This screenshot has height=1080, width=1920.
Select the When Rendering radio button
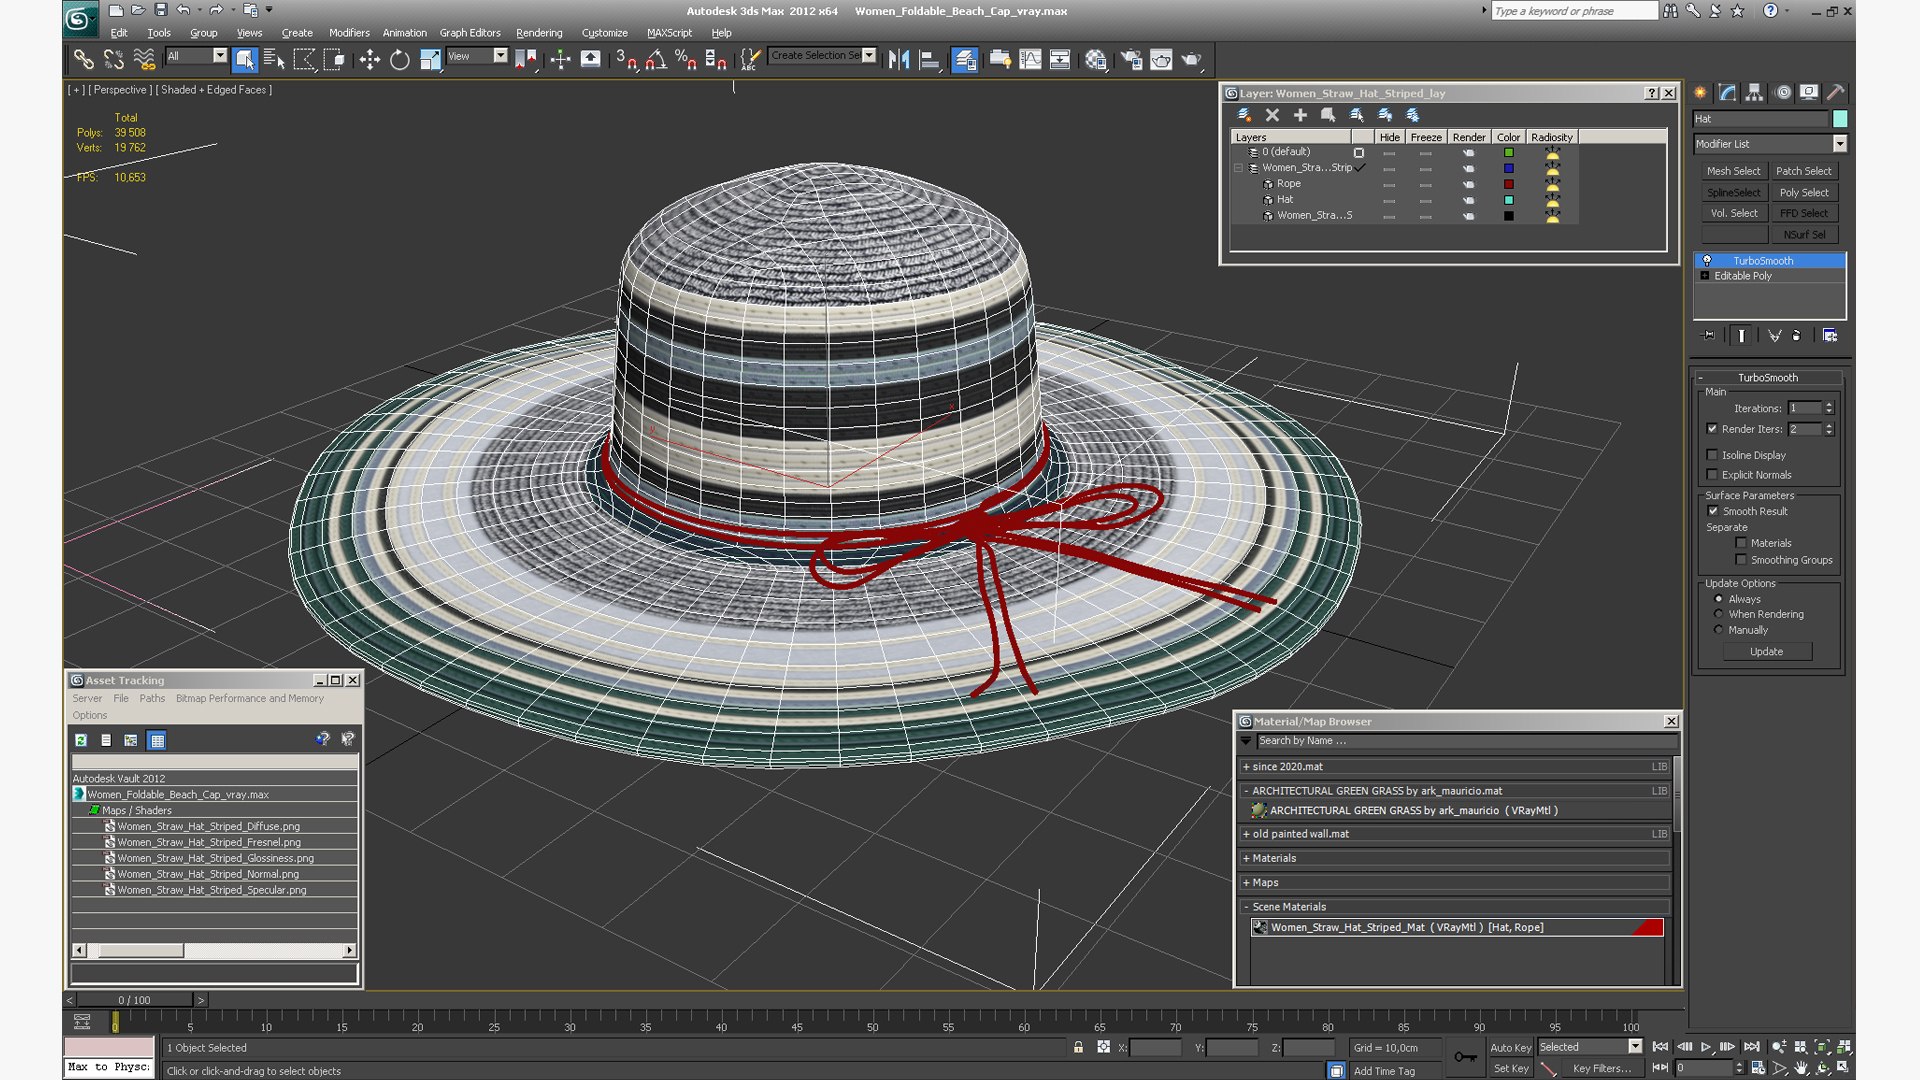coord(1719,614)
